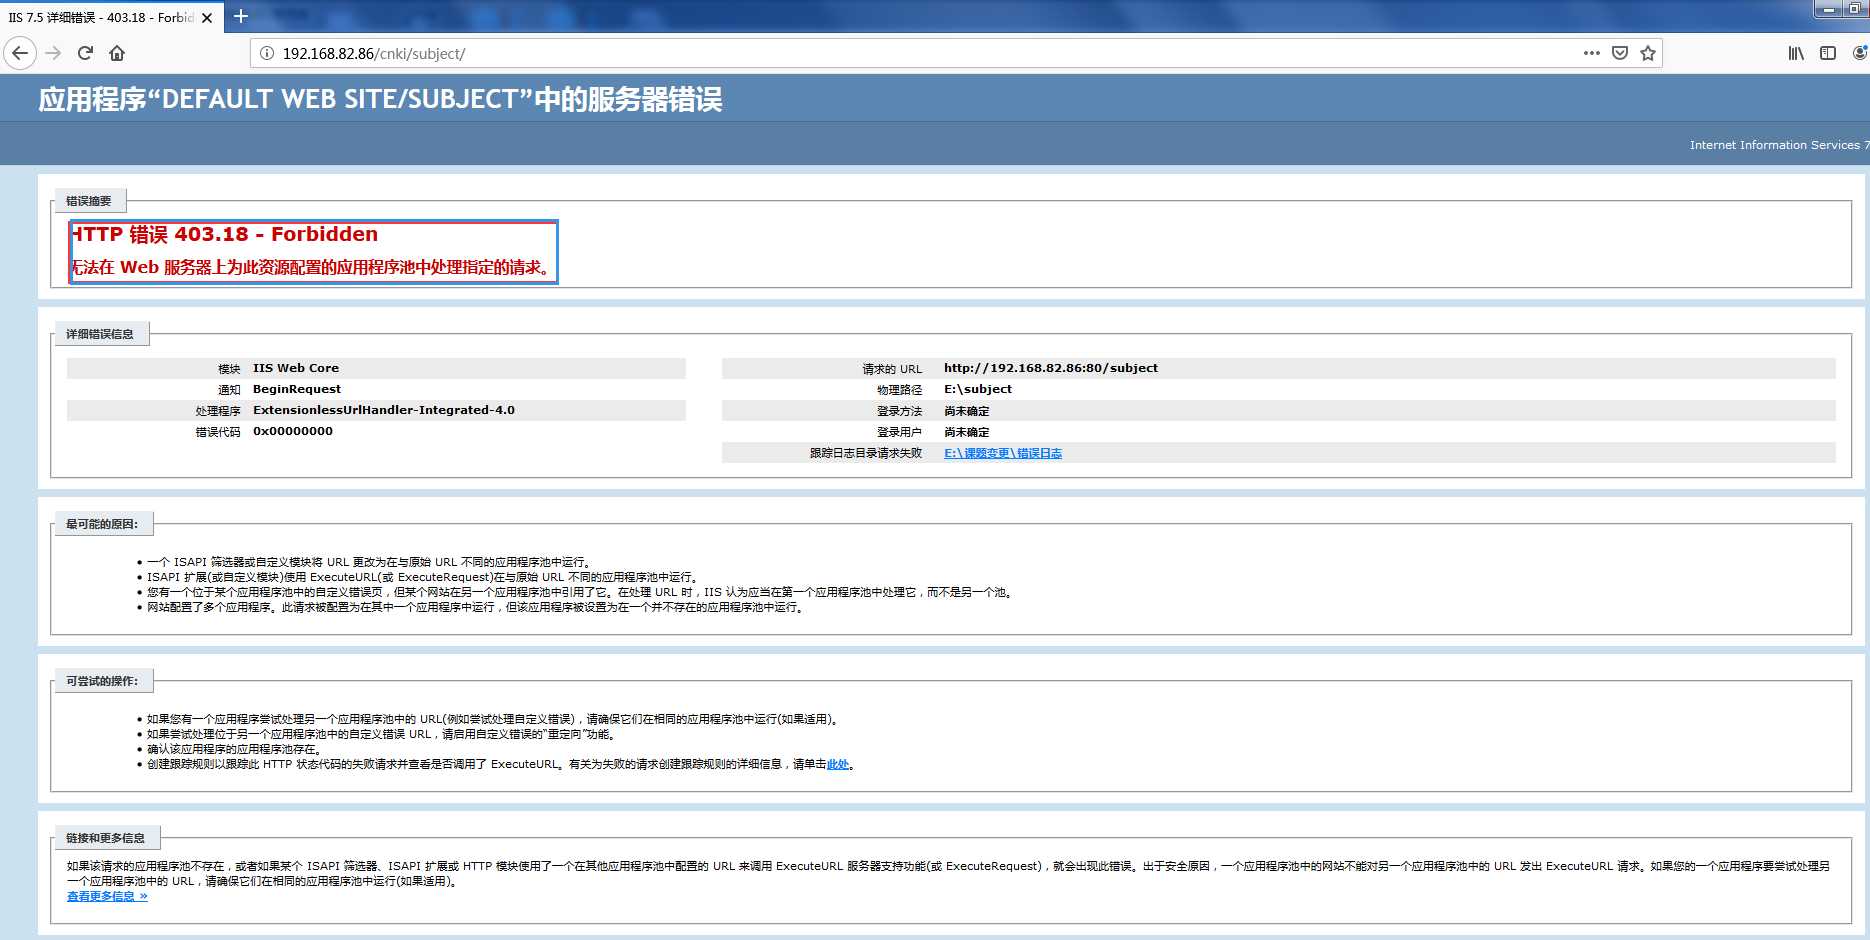This screenshot has width=1870, height=940.
Task: Click the HTTP 错误 403.18 - Forbidden heading
Action: (x=224, y=234)
